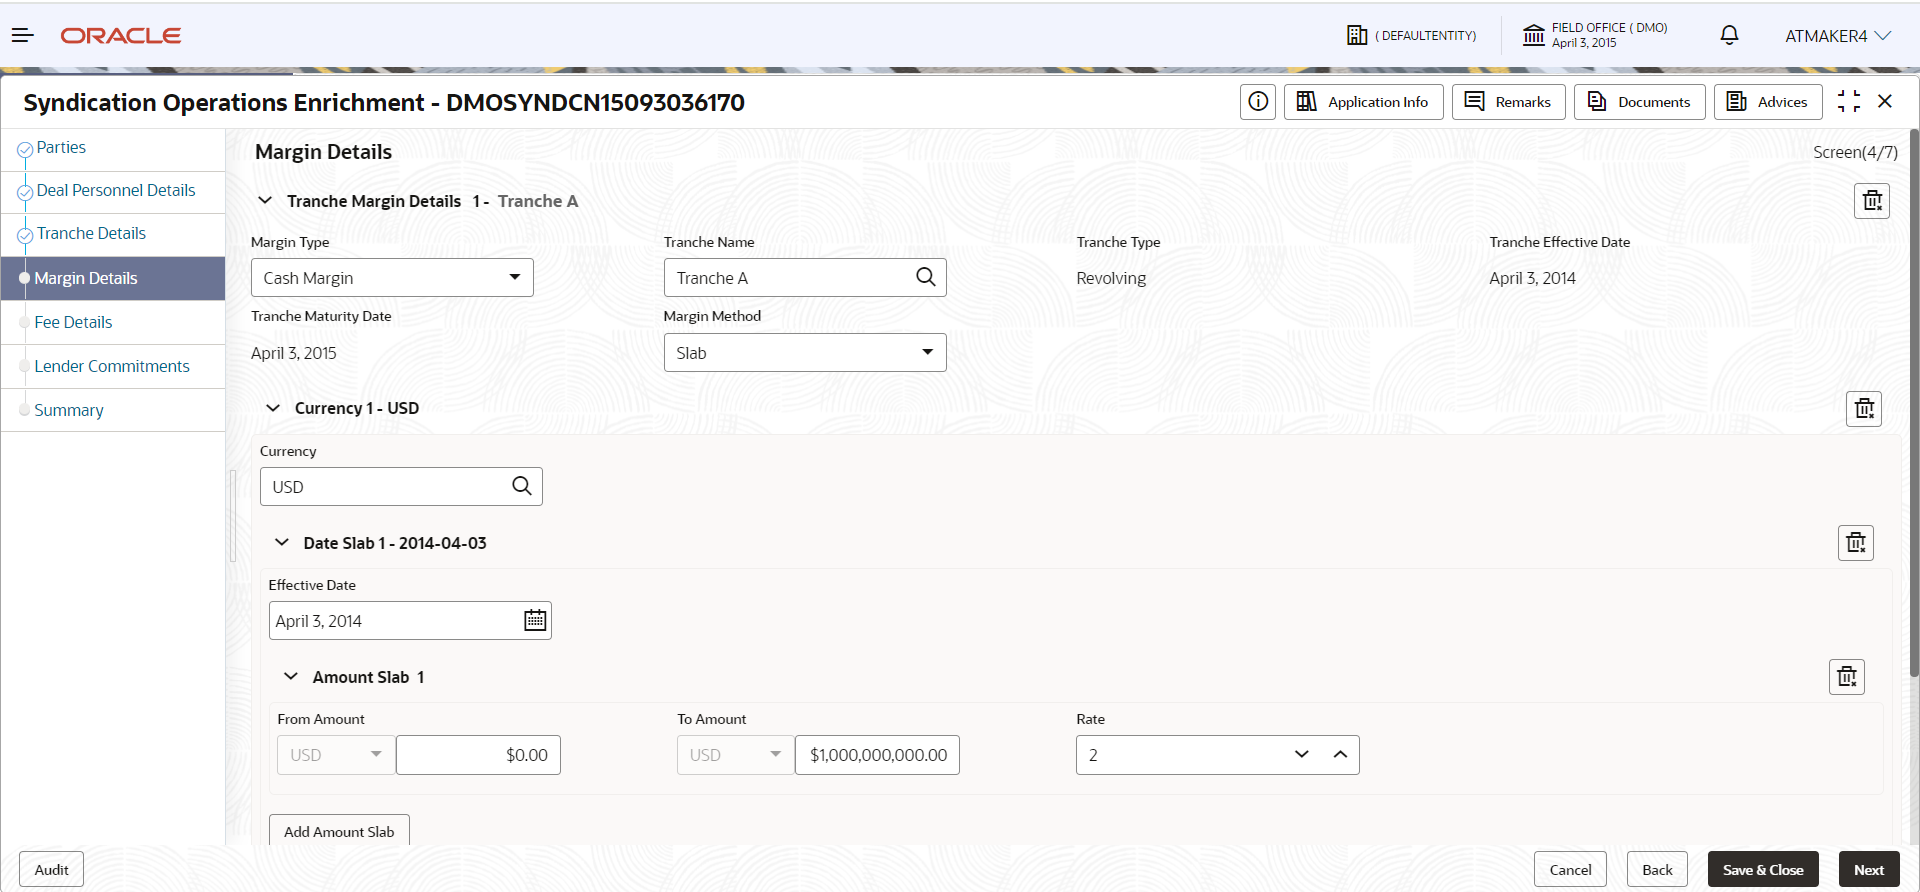Click the Save & Close button

1763,869
